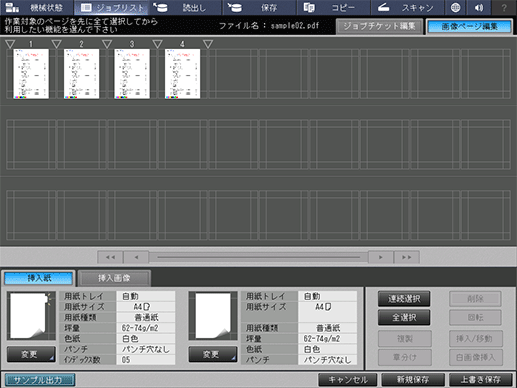Click 変更 button under insert sheet preview
This screenshot has height=388, width=517.
click(213, 354)
